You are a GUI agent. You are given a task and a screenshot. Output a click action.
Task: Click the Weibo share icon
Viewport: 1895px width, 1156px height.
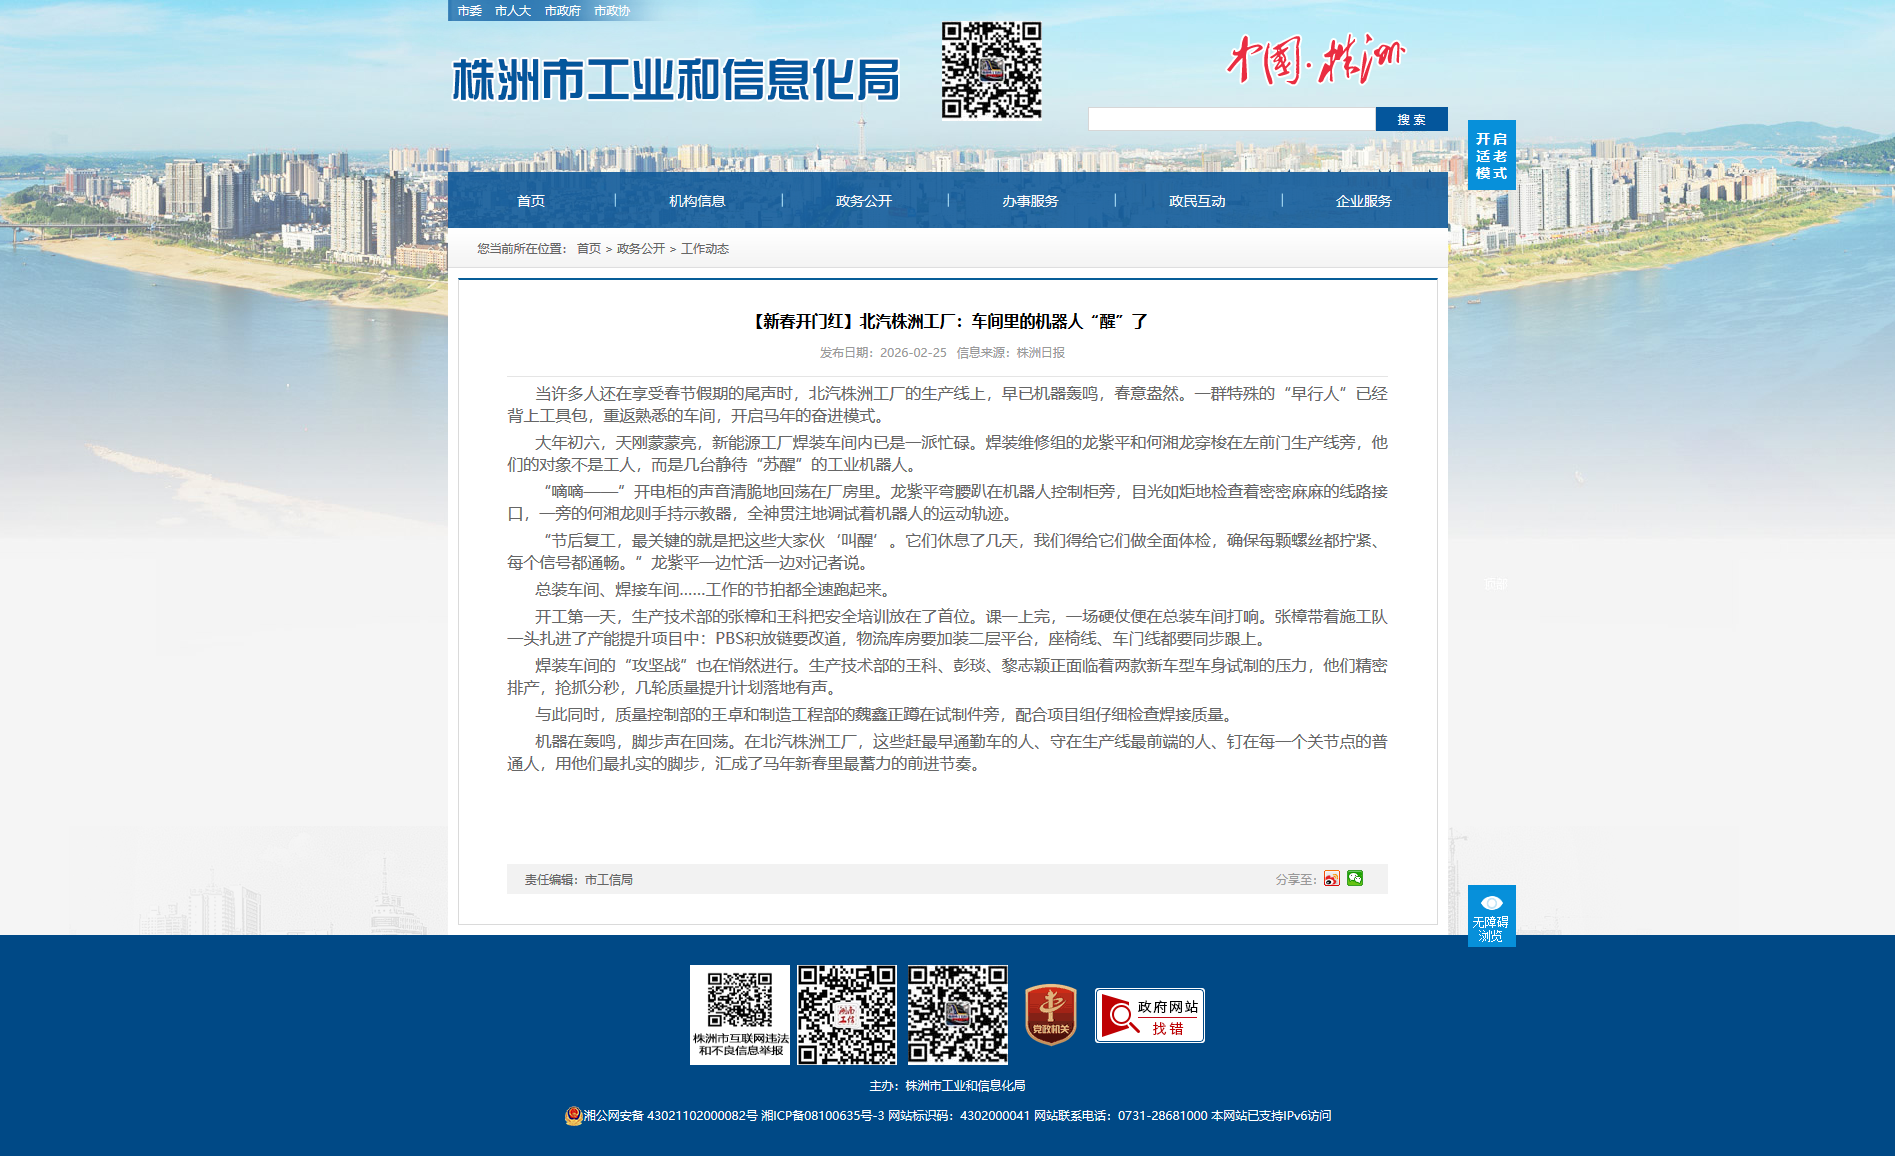pyautogui.click(x=1331, y=878)
